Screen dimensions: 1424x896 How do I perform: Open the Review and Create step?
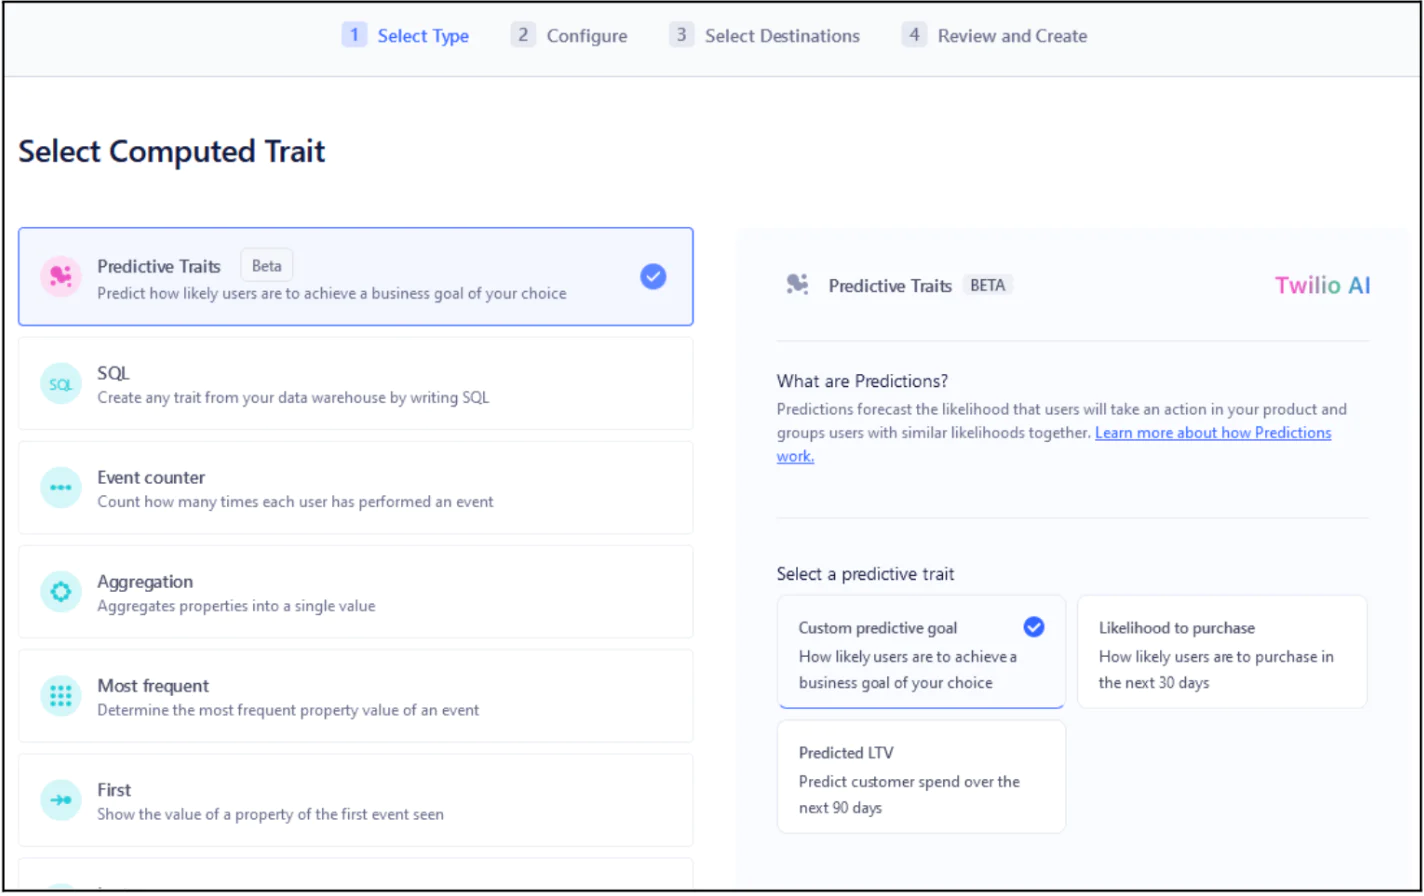995,36
